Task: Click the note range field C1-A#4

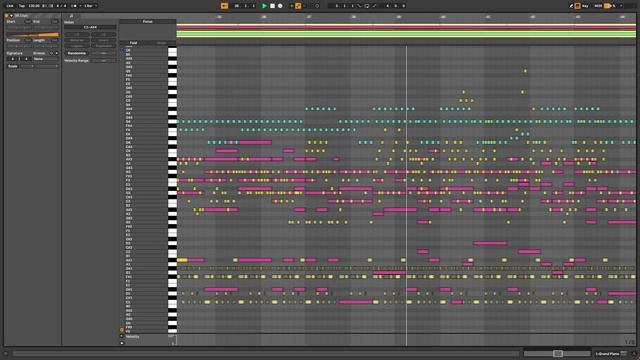Action: click(x=90, y=27)
